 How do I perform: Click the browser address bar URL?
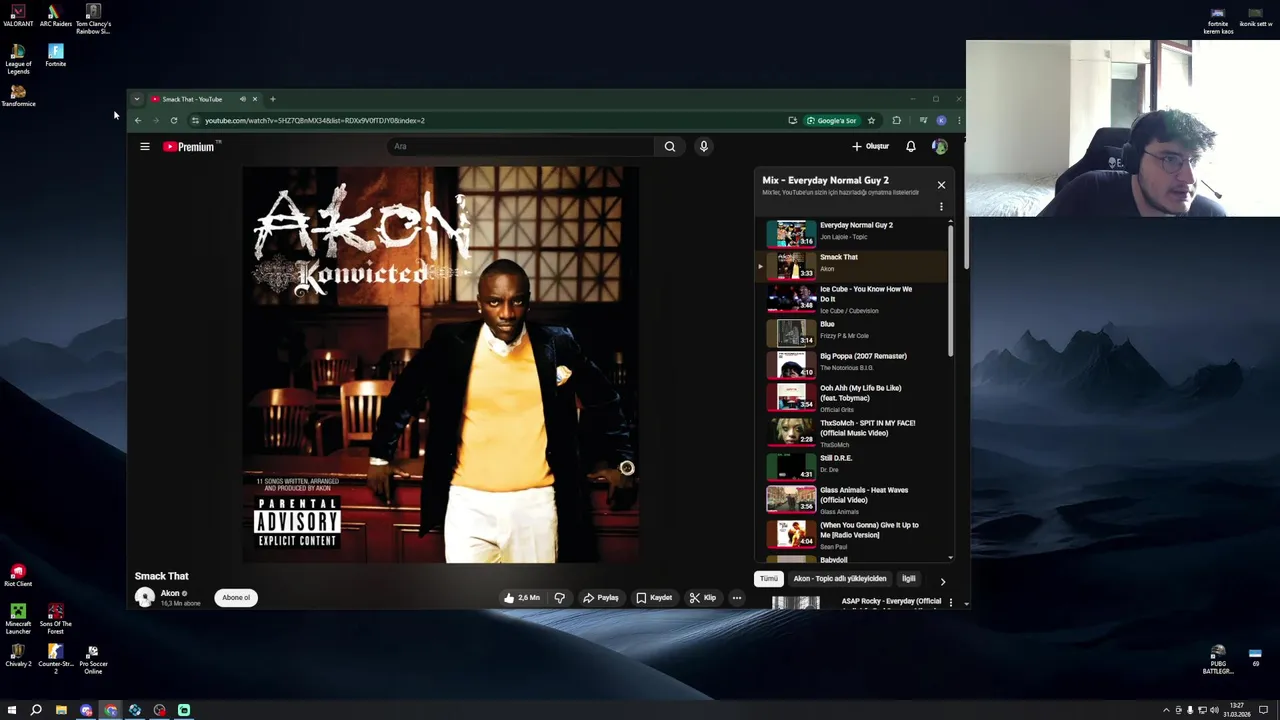click(315, 121)
